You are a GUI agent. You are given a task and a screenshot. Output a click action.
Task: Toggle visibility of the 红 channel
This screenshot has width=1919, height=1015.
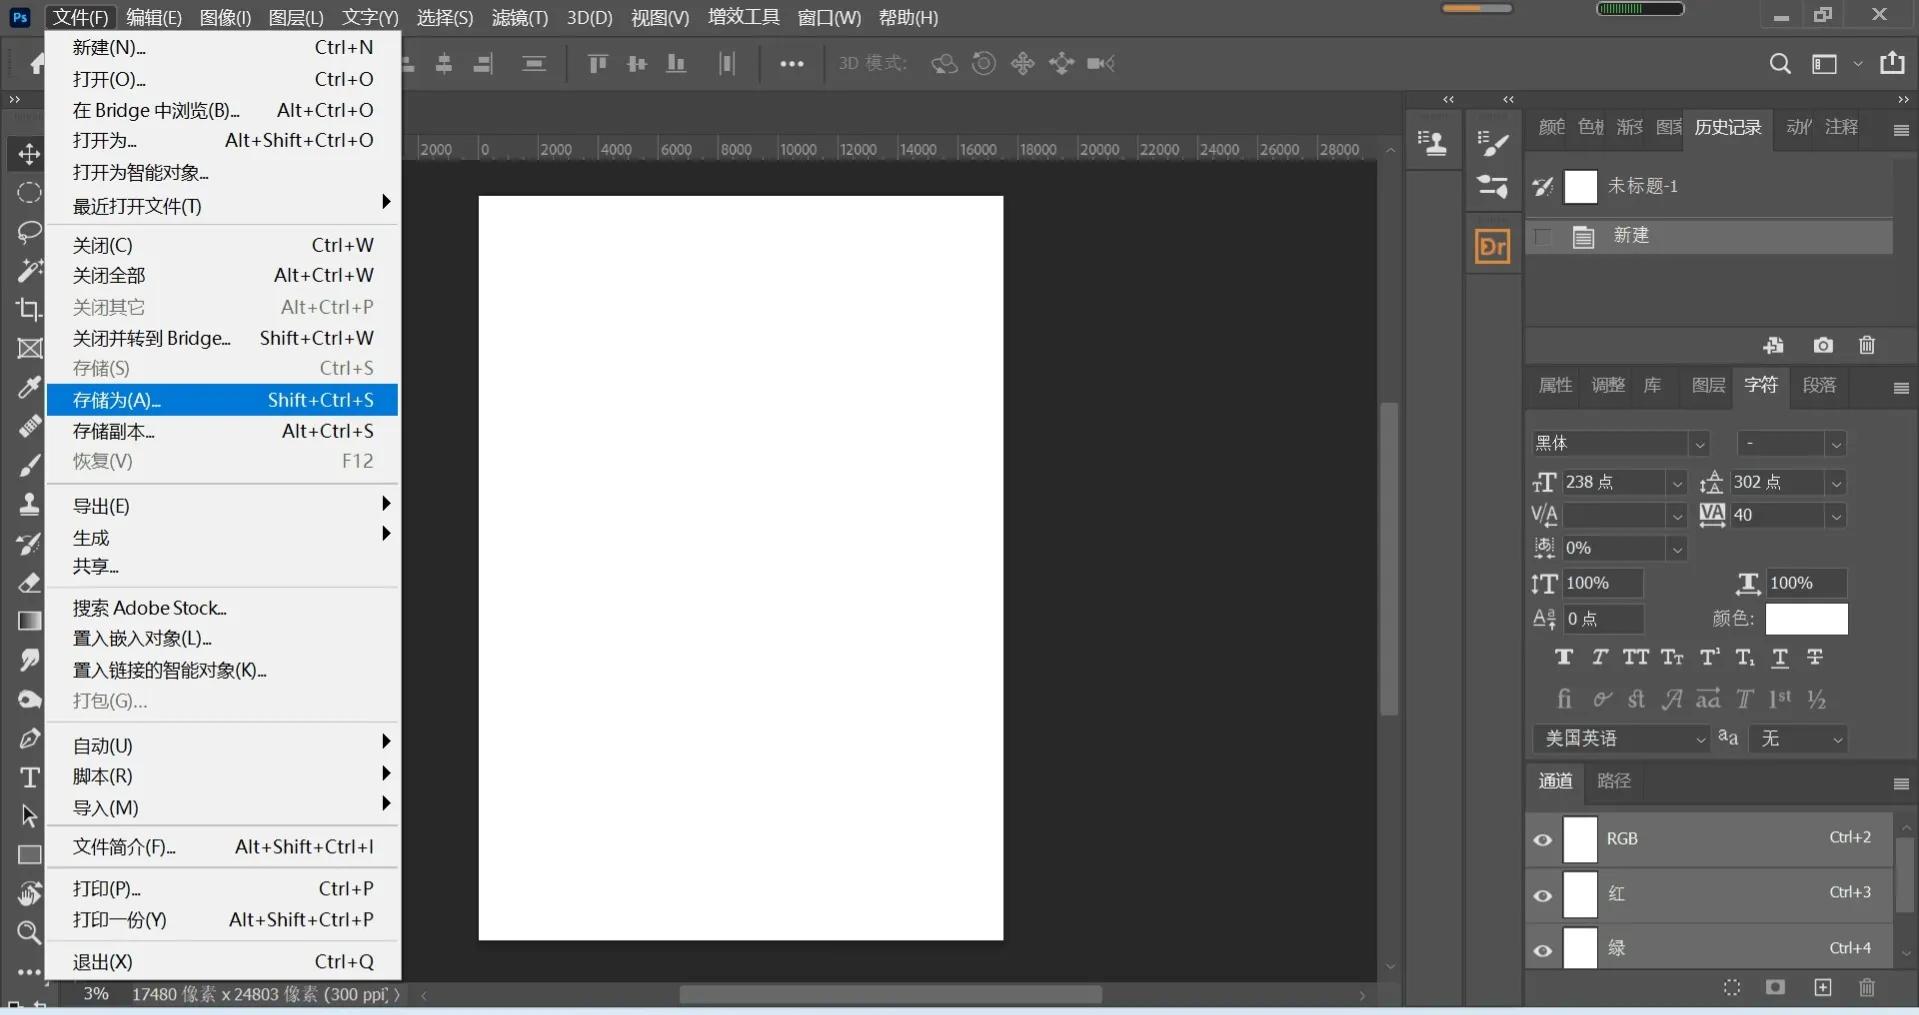(x=1543, y=895)
